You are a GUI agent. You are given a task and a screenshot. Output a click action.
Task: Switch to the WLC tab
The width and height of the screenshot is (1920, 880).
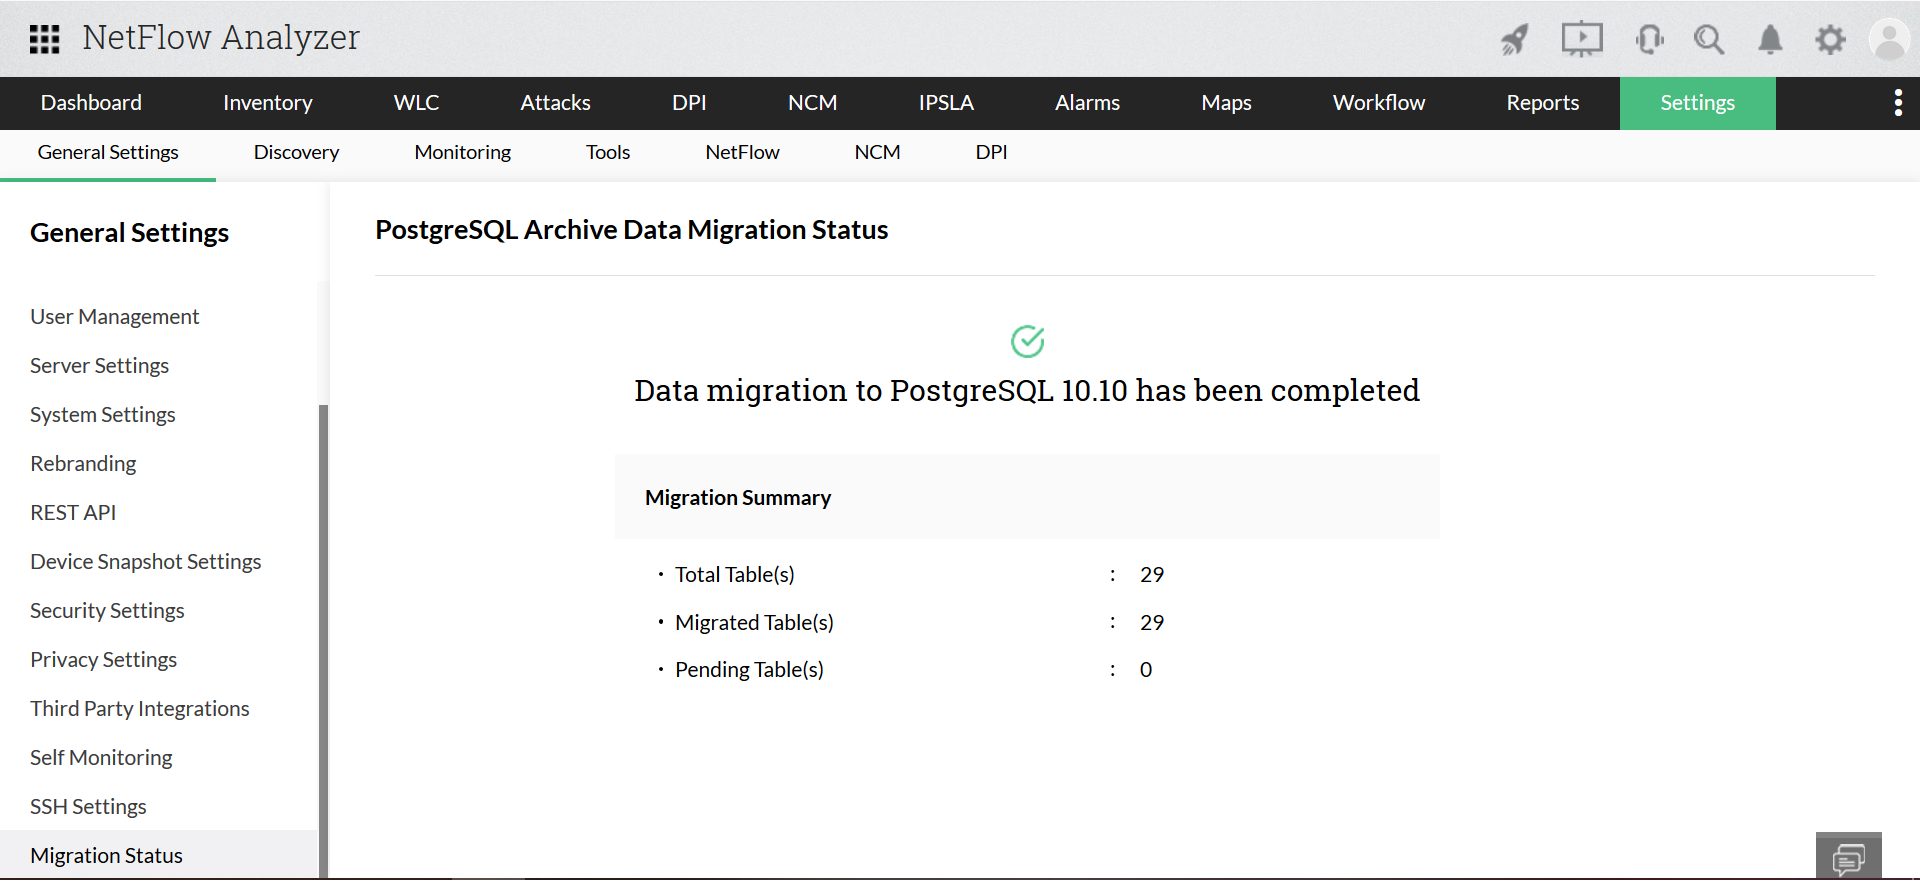416,103
